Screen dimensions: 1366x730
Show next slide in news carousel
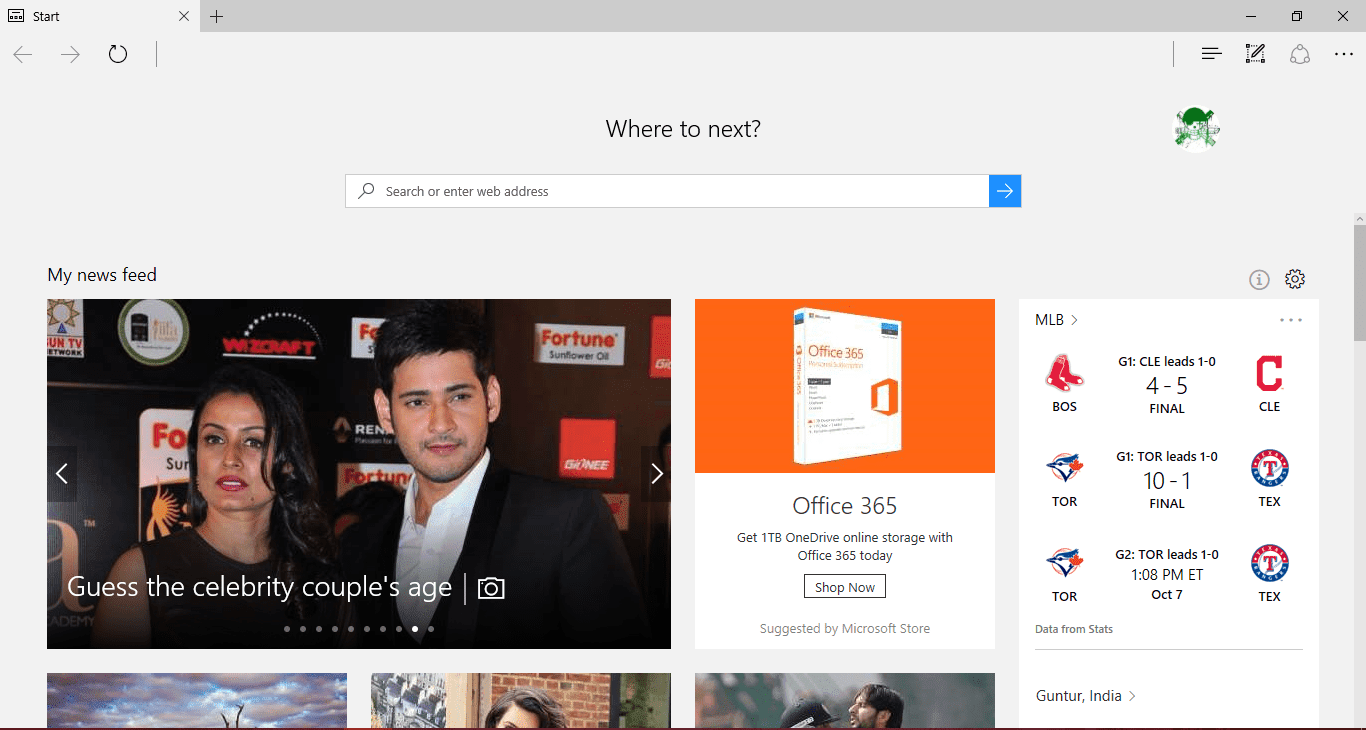pyautogui.click(x=656, y=474)
